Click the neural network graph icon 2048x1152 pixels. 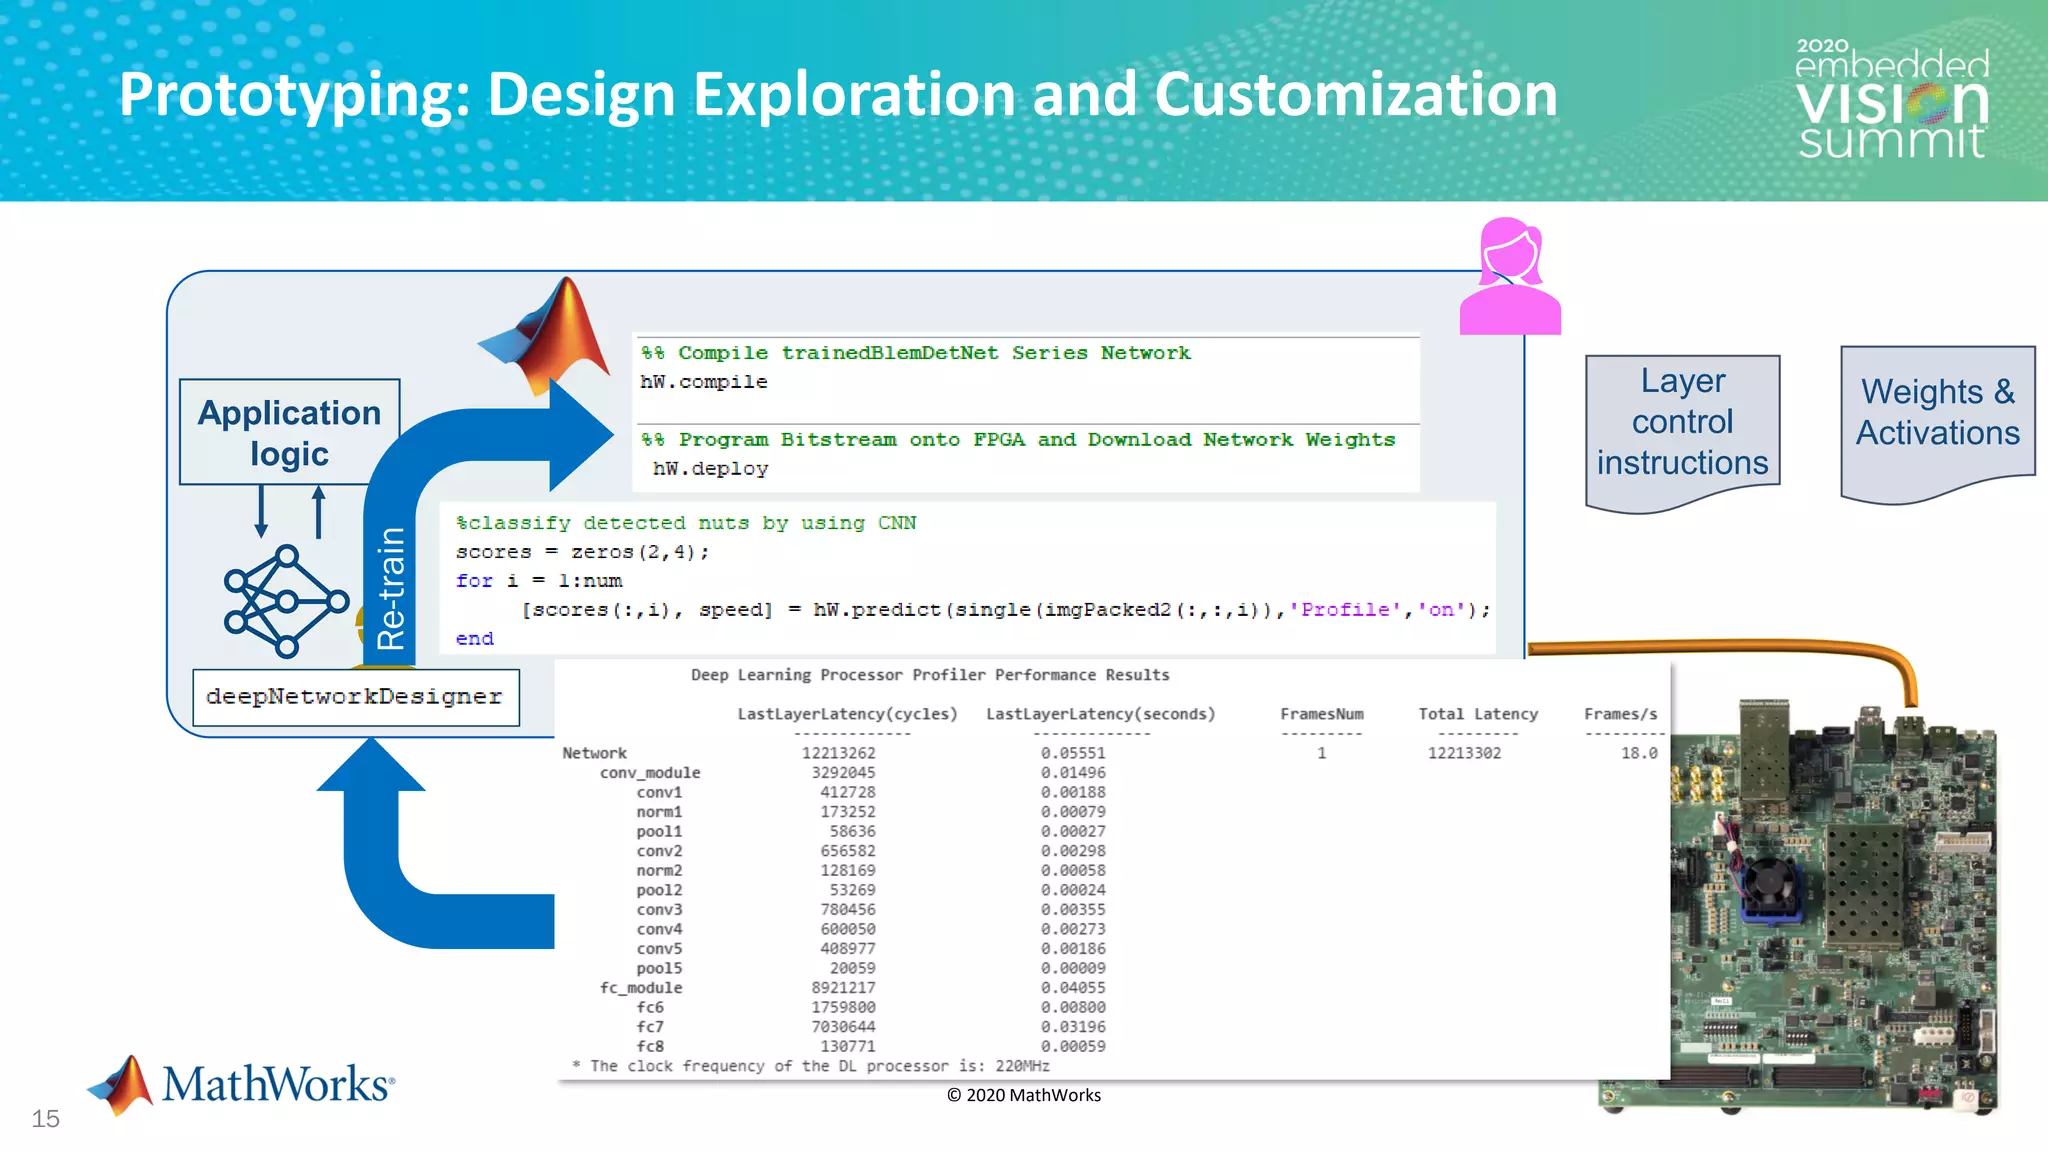[285, 601]
